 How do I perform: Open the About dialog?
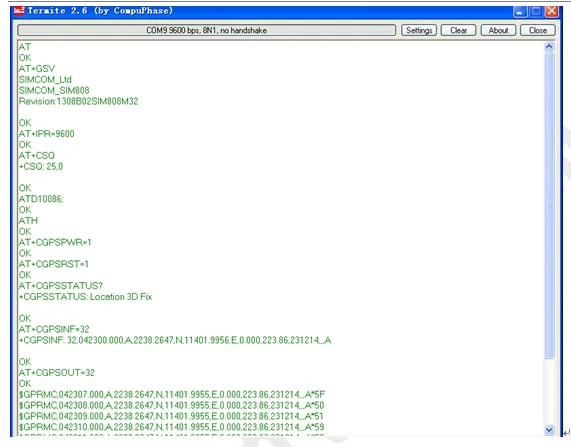[x=498, y=30]
